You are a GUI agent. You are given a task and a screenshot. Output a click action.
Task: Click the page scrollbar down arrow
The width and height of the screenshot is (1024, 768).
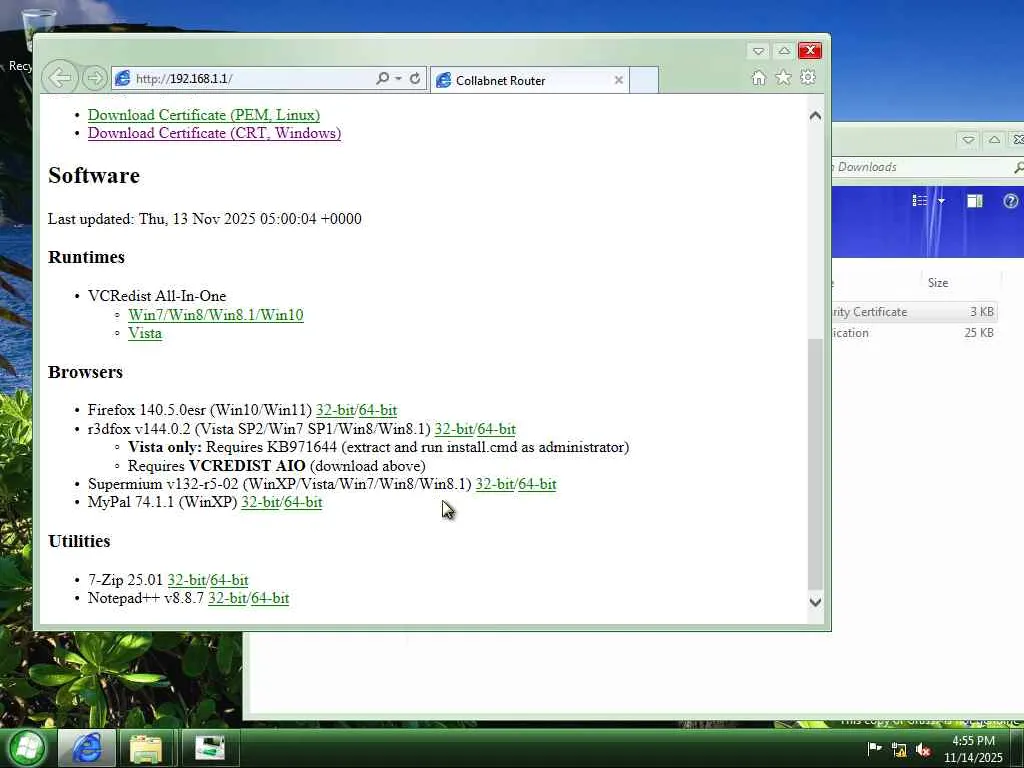pyautogui.click(x=815, y=602)
